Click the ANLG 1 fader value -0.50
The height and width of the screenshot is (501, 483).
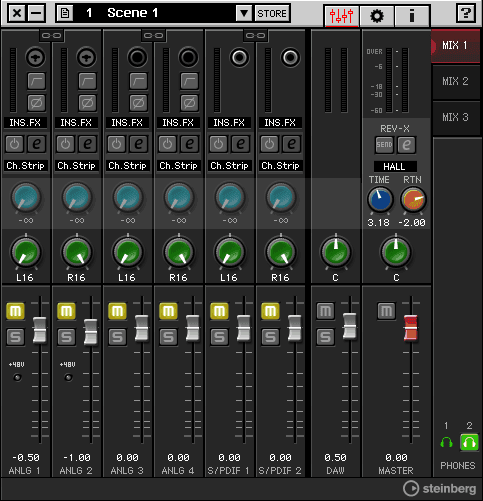26,458
